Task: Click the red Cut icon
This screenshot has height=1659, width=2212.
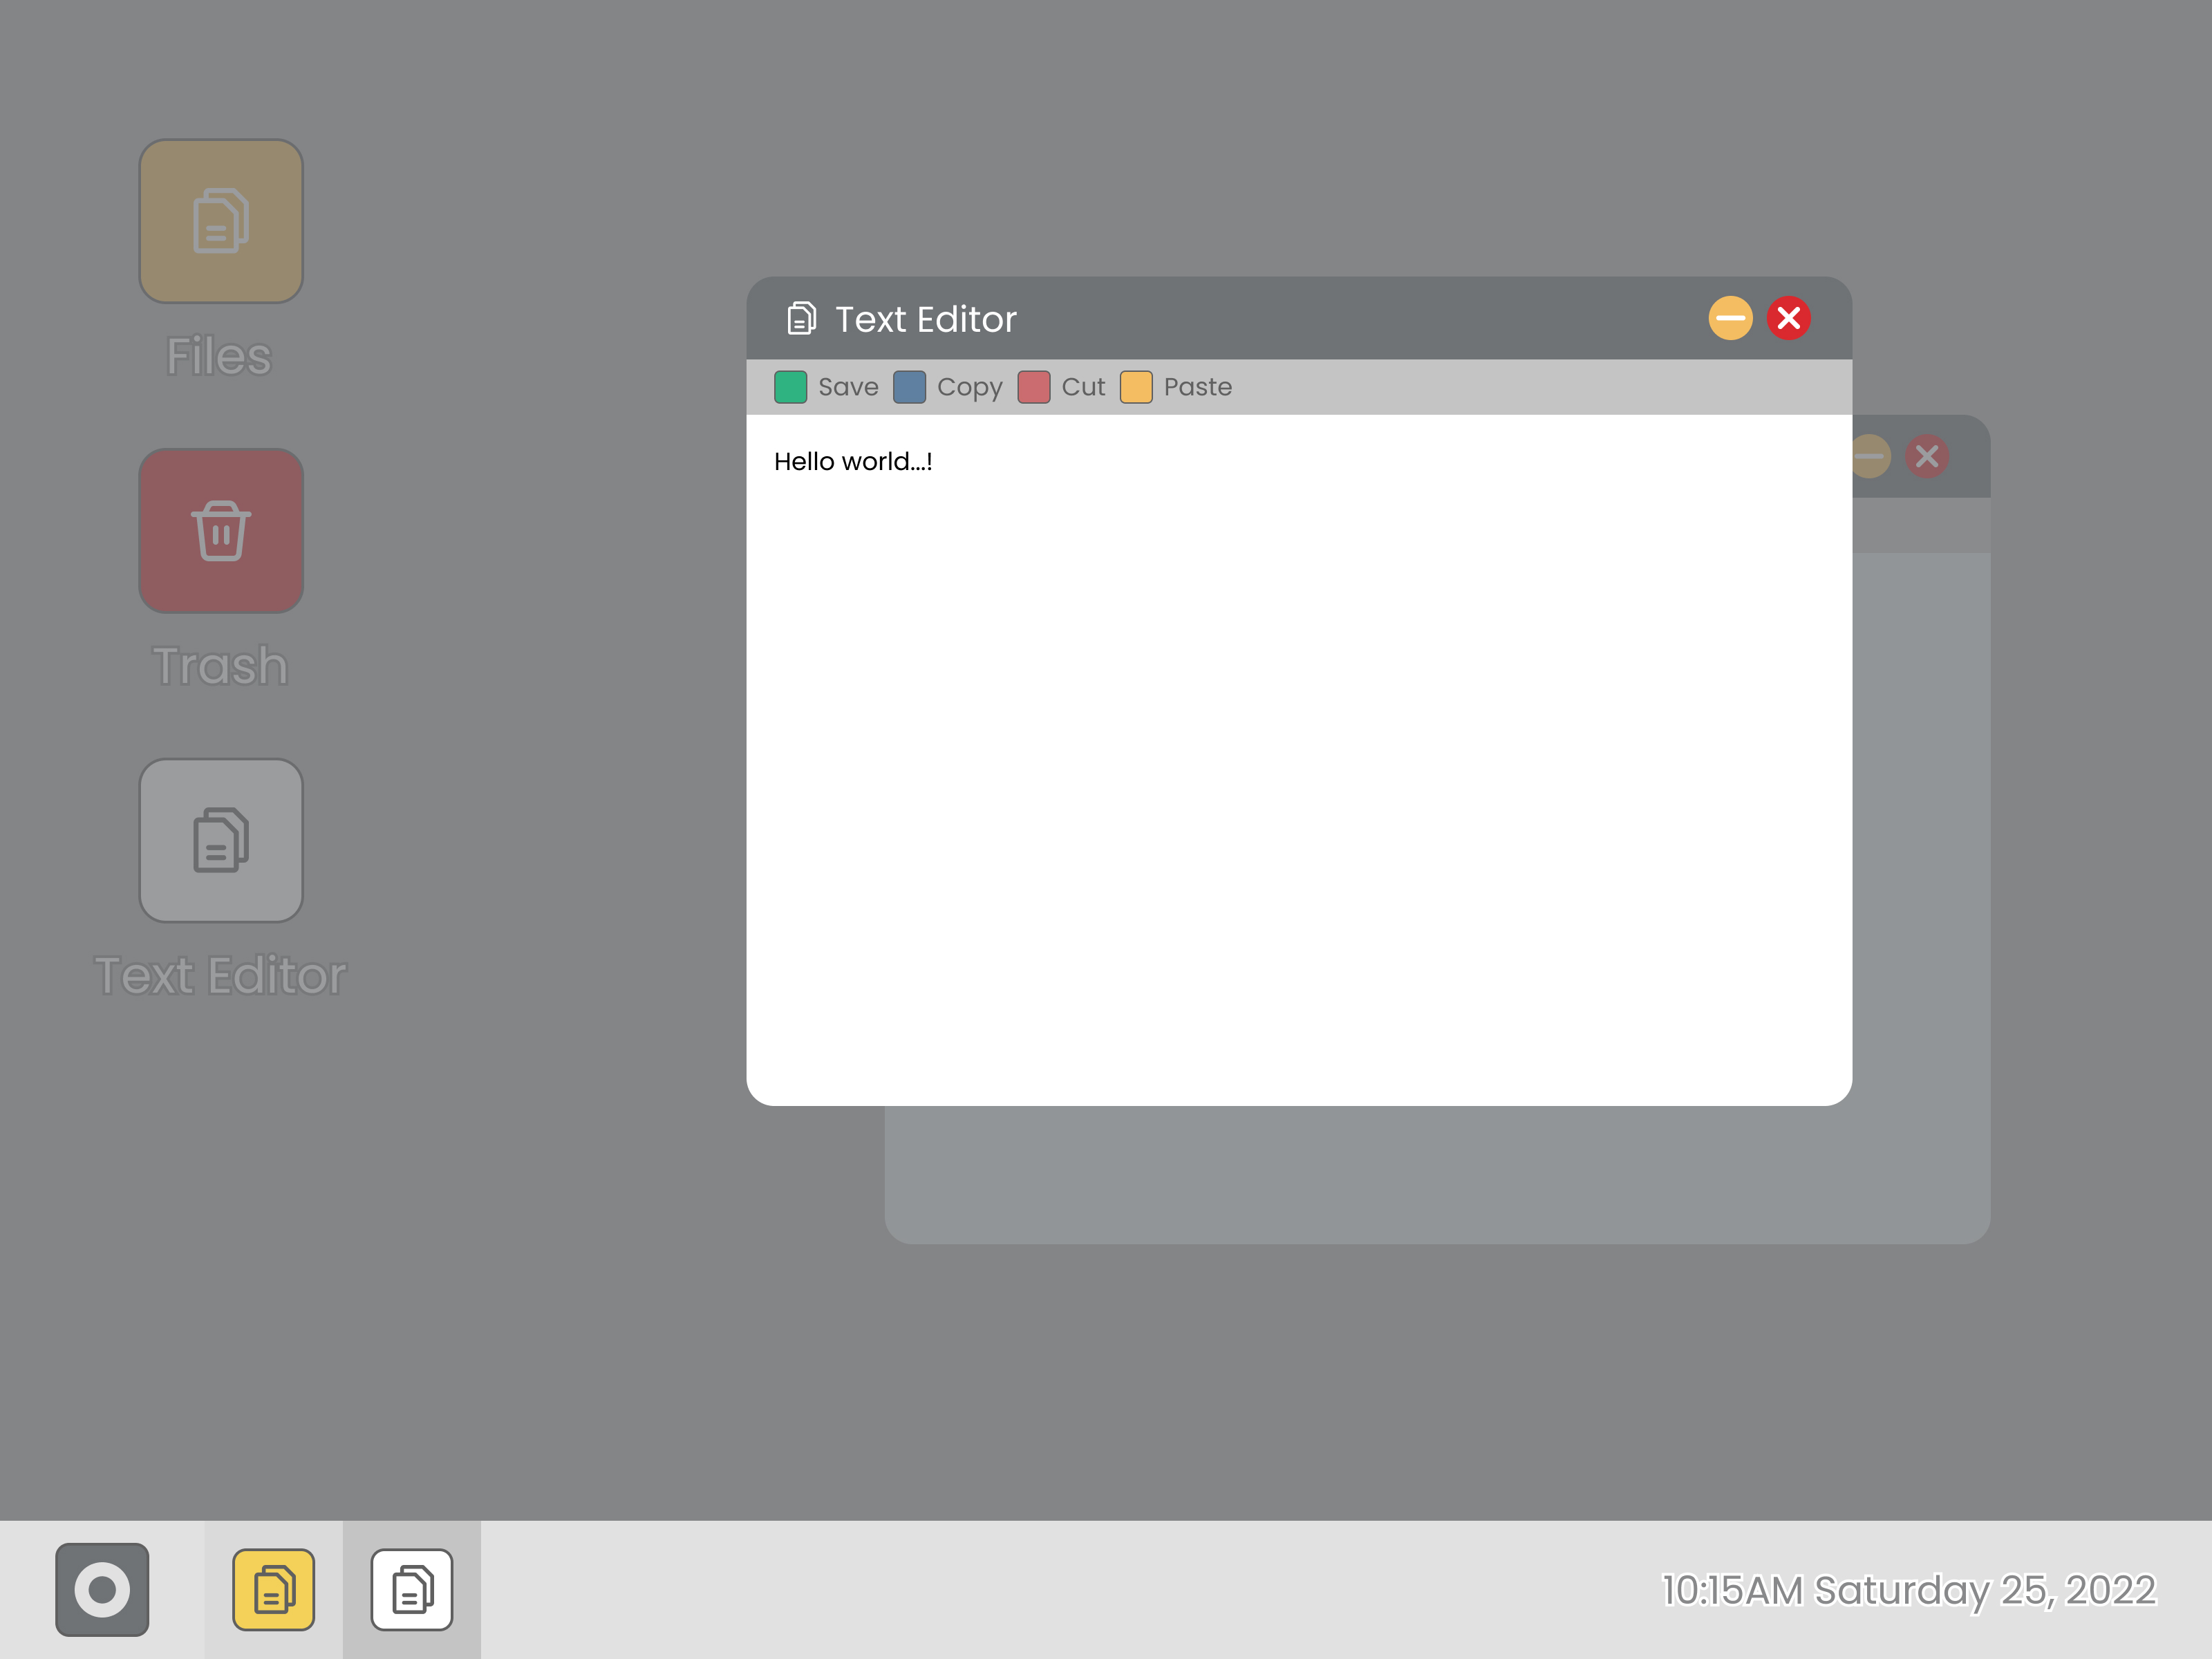Action: coord(1033,387)
